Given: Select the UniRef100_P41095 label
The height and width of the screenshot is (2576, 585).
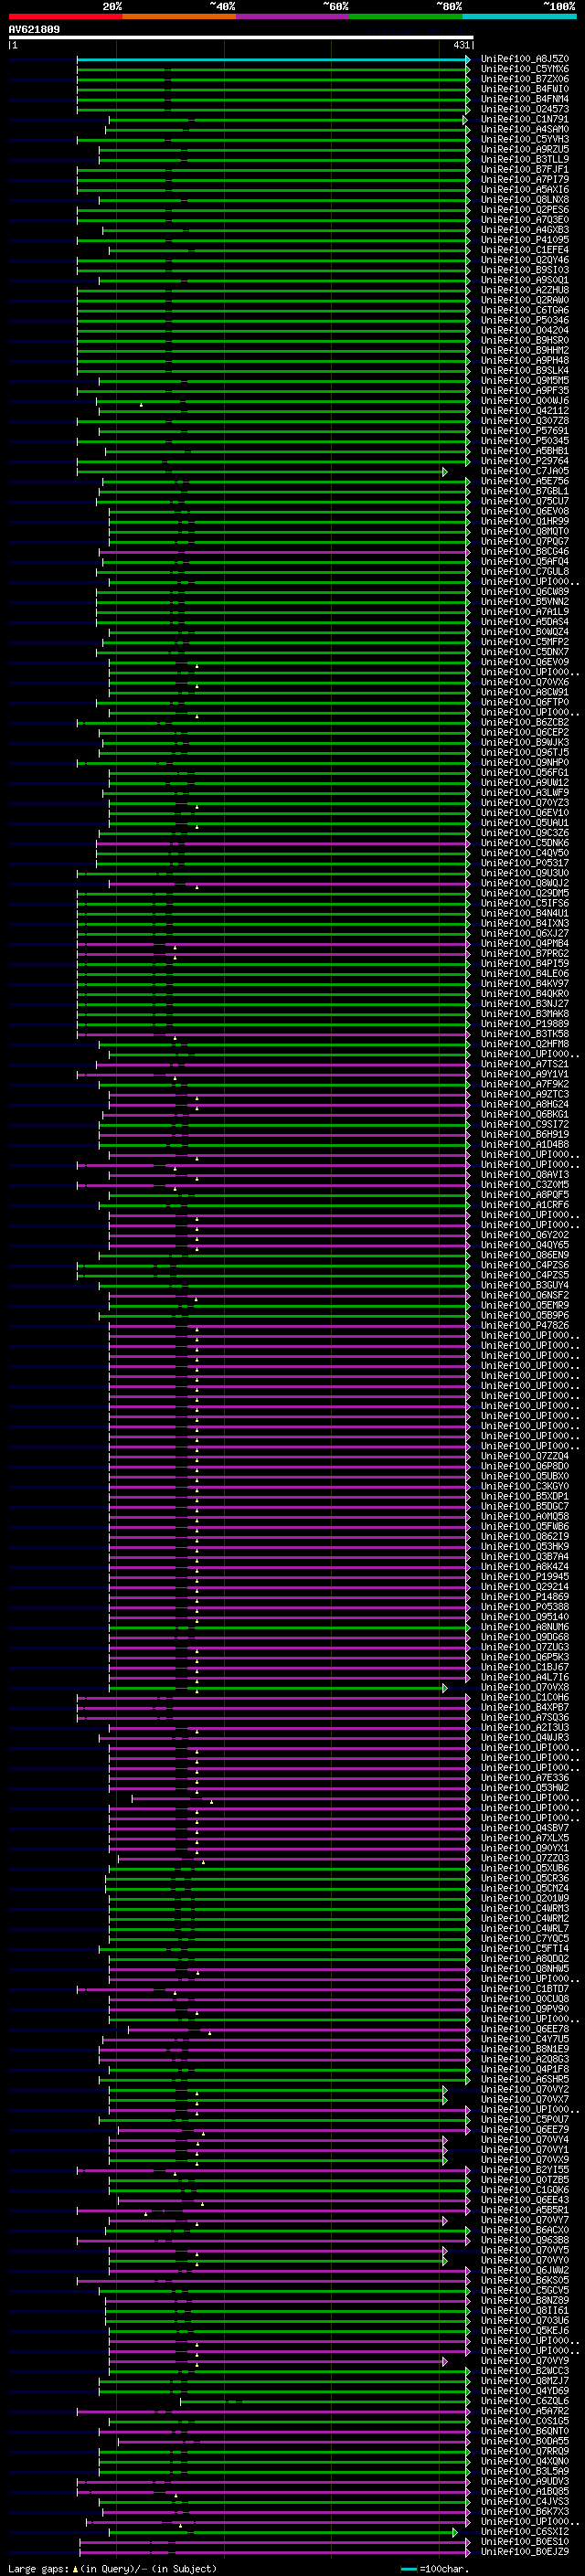Looking at the screenshot, I should [x=525, y=240].
